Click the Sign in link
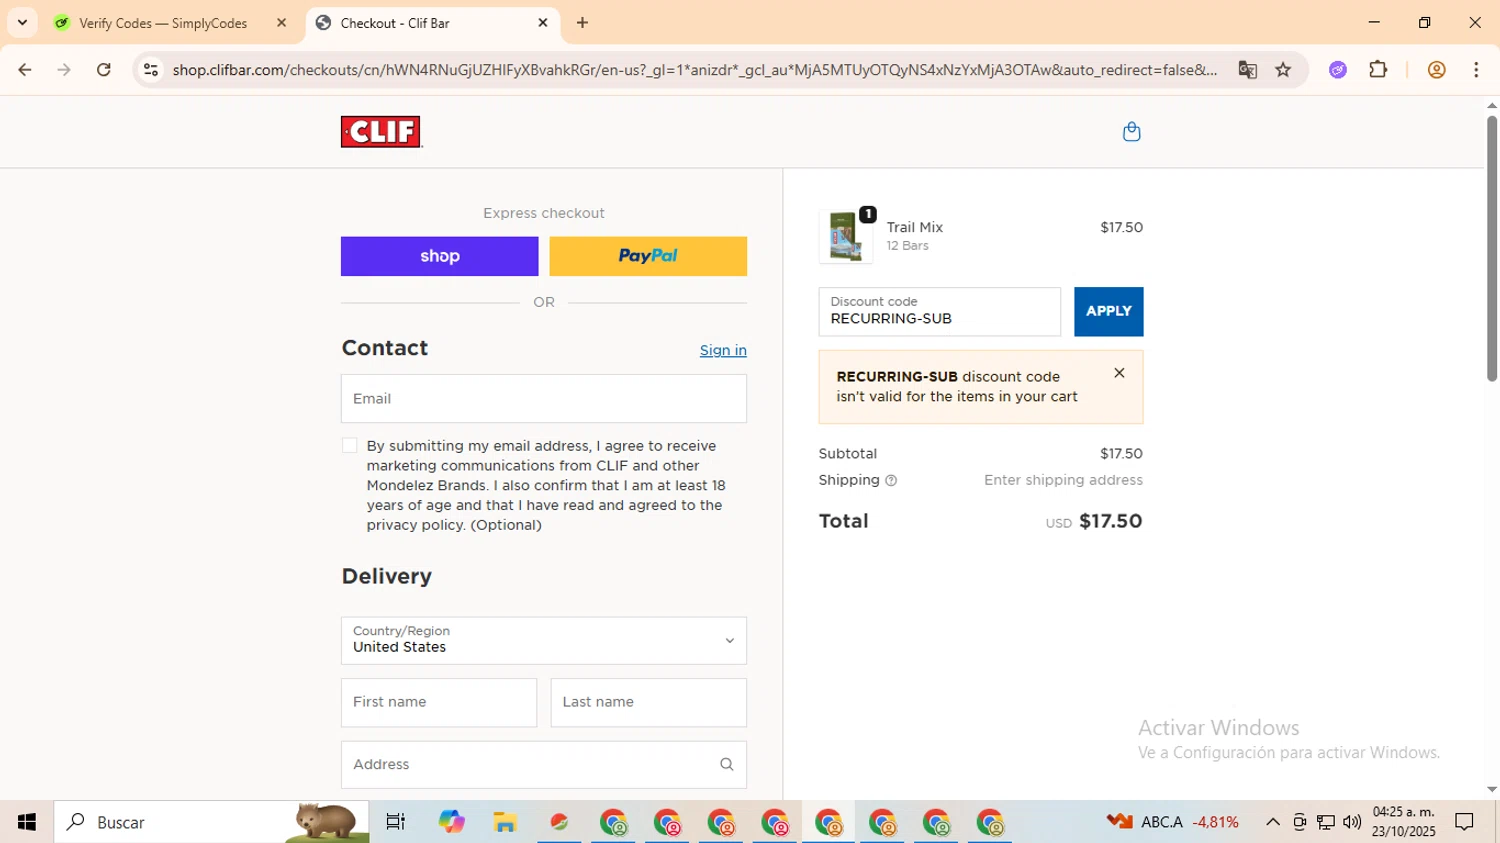The height and width of the screenshot is (843, 1500). coord(723,350)
